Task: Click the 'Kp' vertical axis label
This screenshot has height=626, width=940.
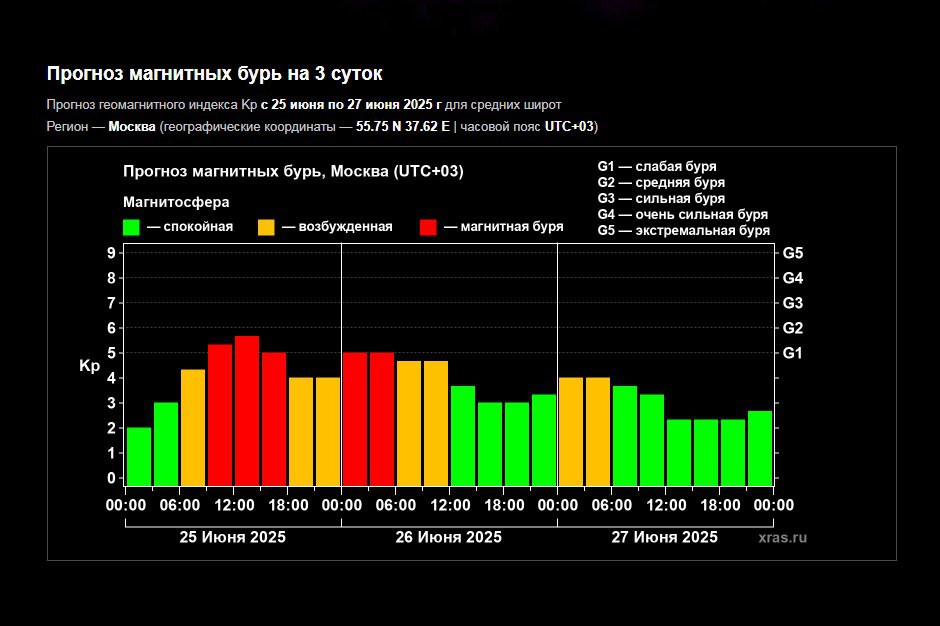Action: [89, 366]
